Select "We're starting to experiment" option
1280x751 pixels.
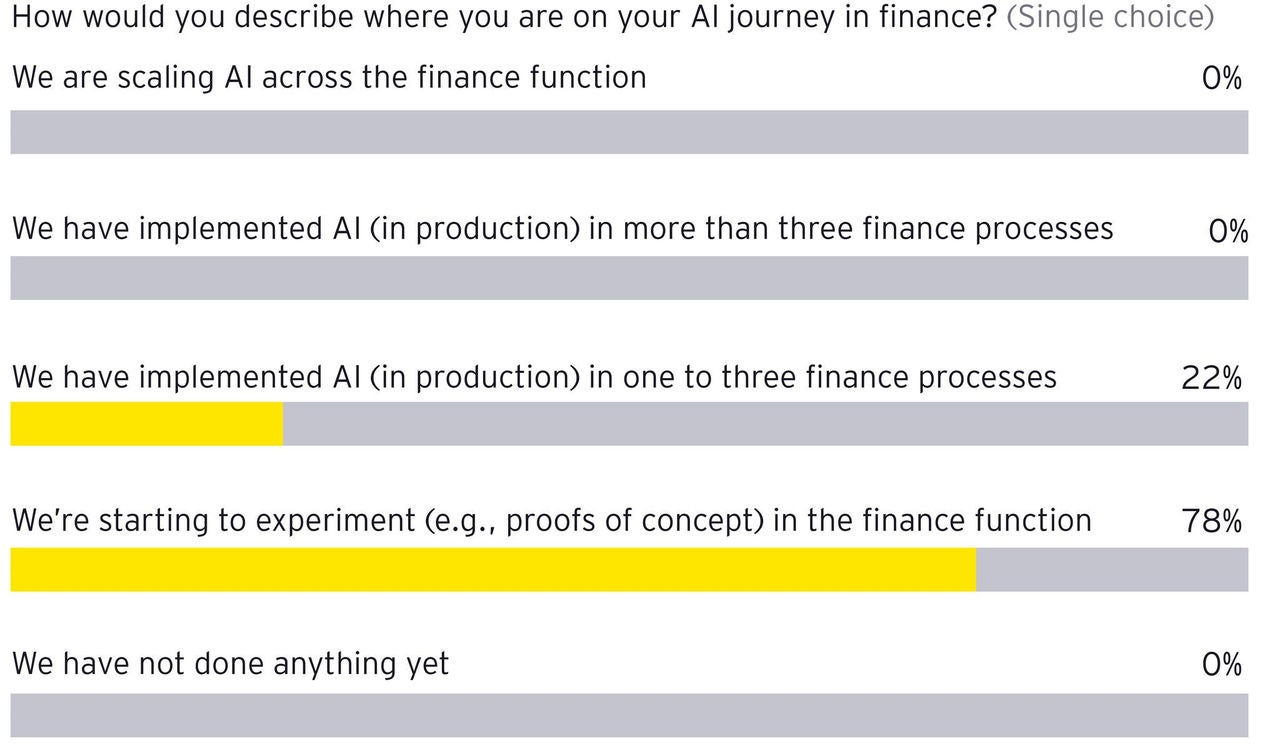pyautogui.click(x=551, y=521)
